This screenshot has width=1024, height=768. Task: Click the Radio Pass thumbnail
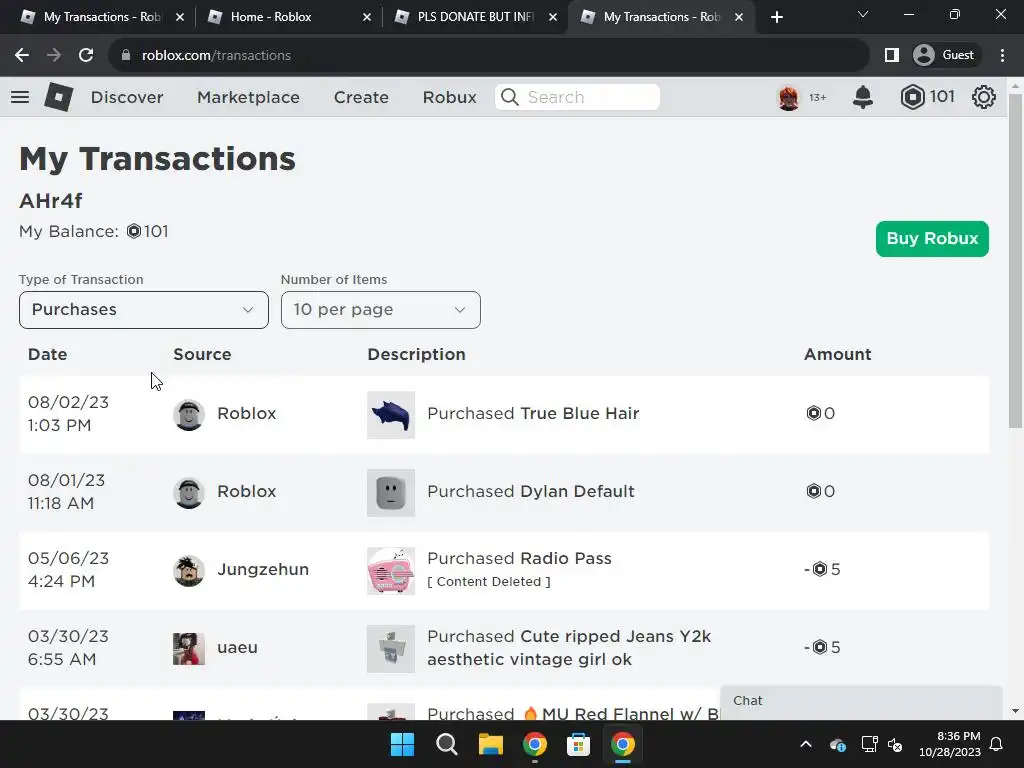point(391,571)
